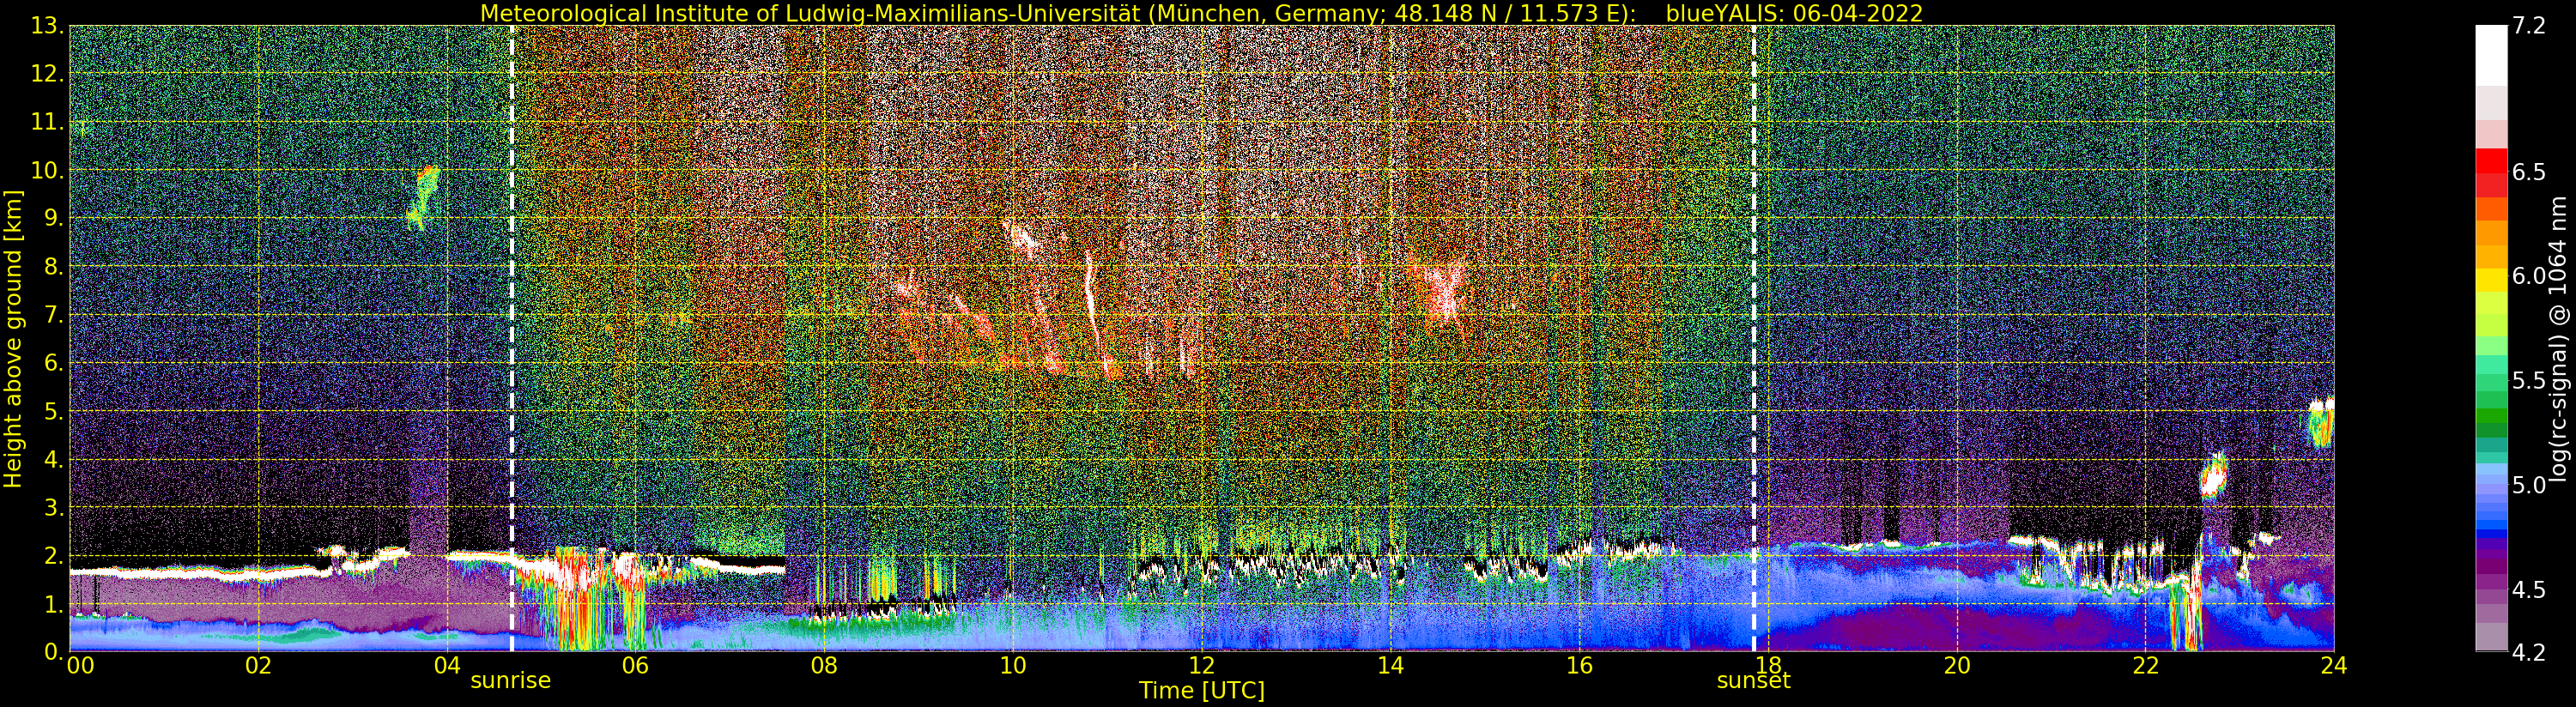Click the small cloud near 10 km before 04 UTC

coord(424,197)
